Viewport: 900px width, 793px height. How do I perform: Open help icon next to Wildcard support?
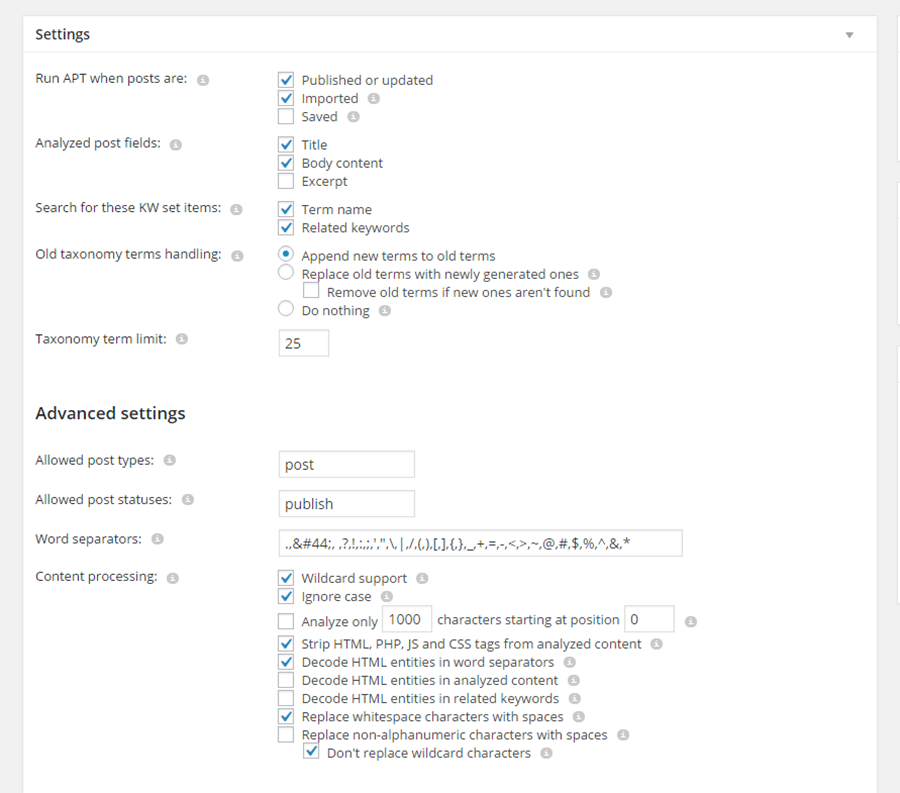coord(421,578)
